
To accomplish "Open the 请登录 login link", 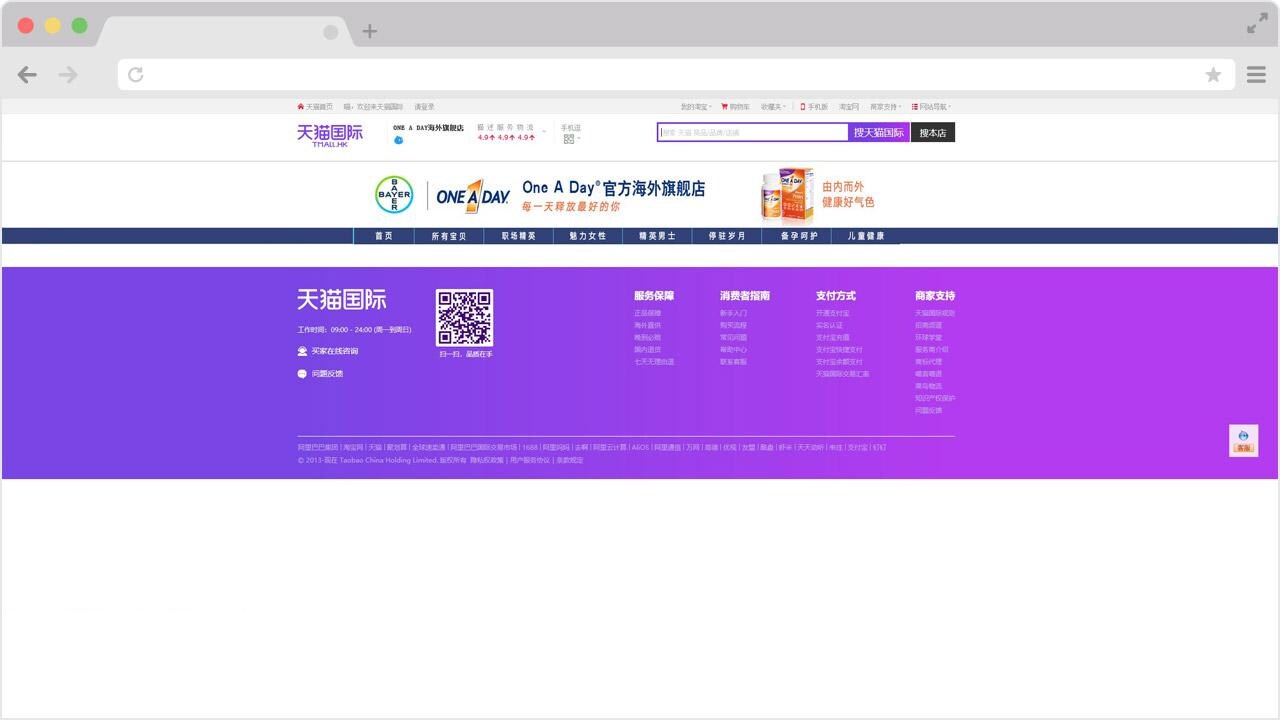I will tap(425, 106).
